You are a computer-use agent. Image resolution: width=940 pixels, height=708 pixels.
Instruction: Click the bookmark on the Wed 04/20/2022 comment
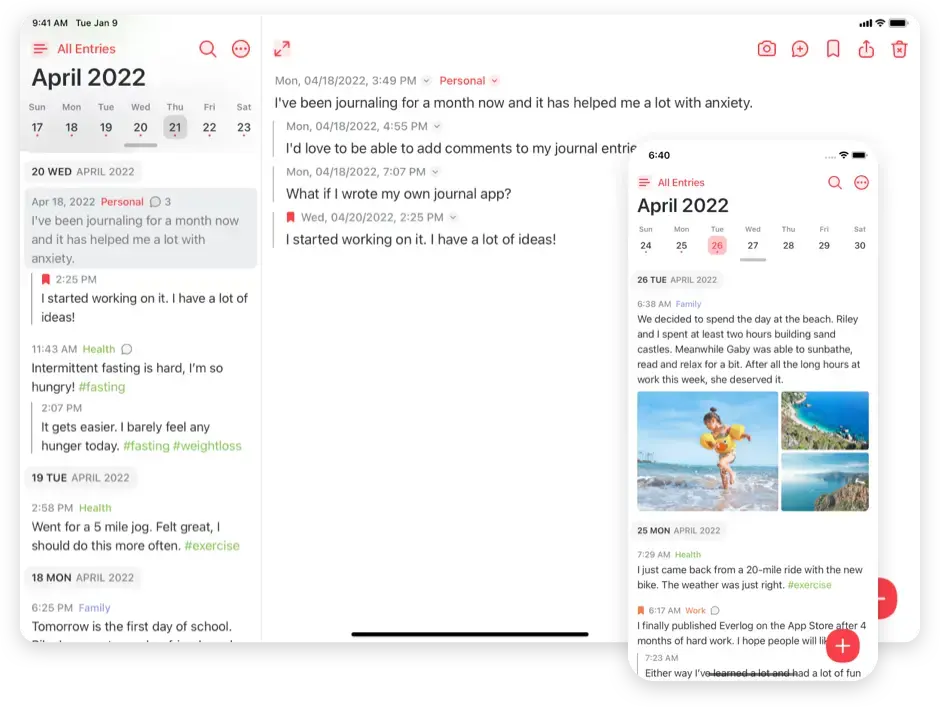coord(291,217)
